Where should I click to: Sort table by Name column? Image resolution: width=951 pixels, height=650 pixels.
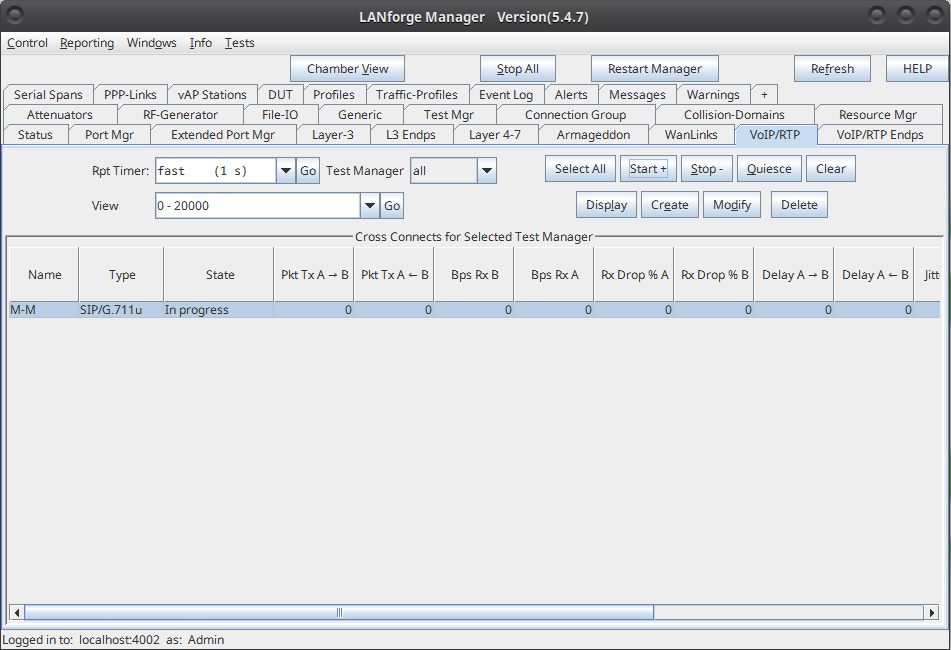tap(44, 275)
